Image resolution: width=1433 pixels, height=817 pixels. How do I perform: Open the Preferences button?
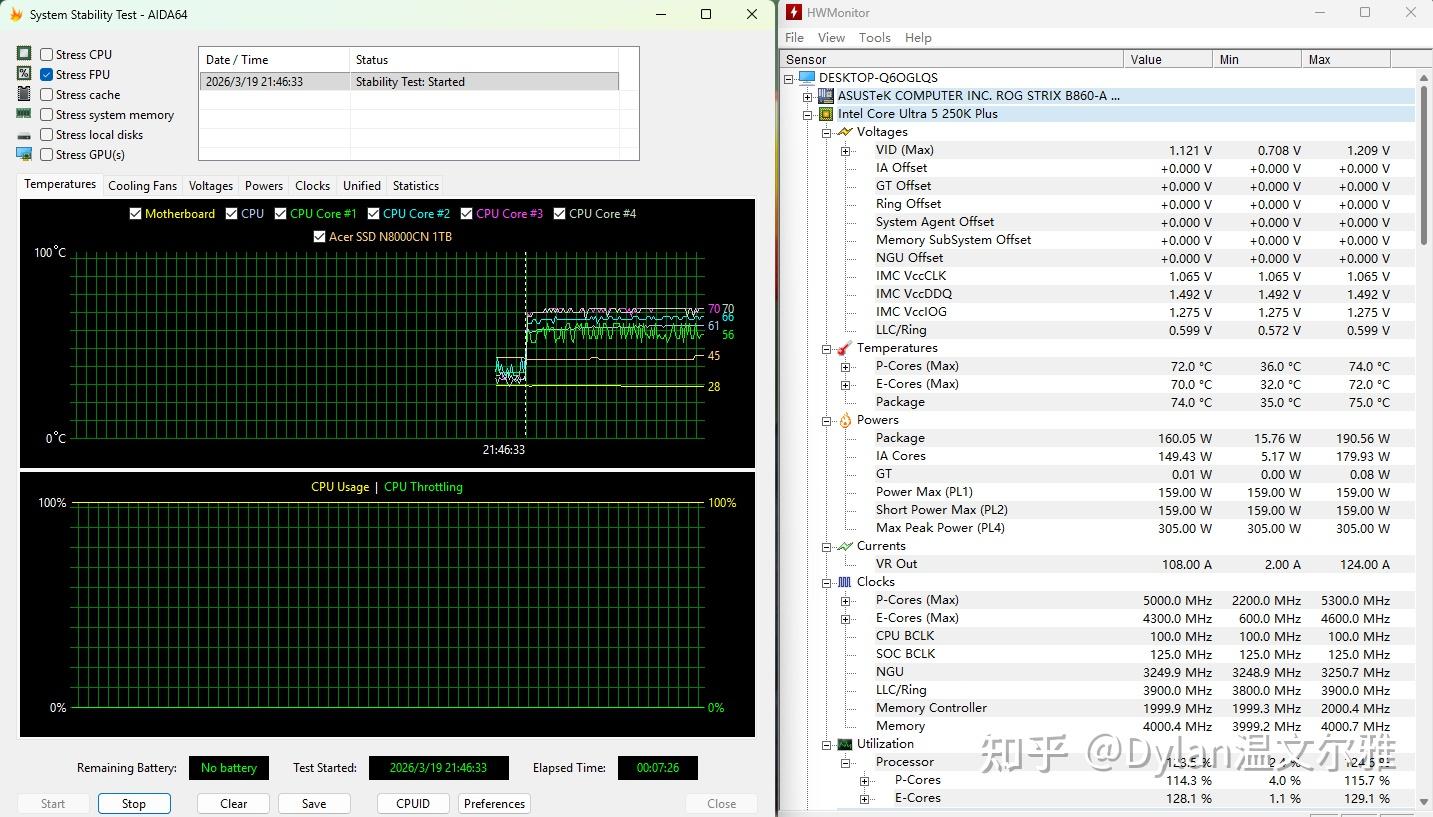click(x=495, y=804)
